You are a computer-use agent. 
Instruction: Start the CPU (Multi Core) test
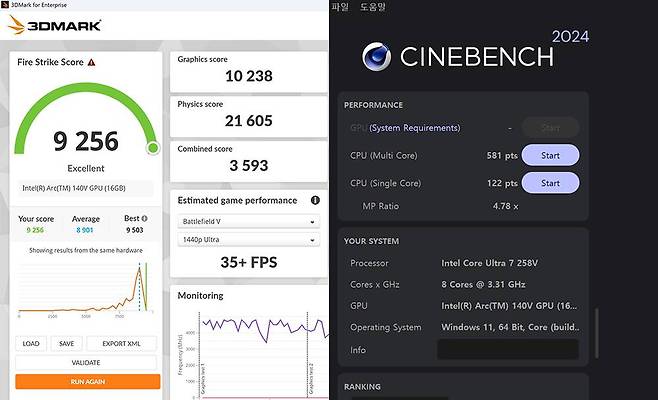[550, 155]
